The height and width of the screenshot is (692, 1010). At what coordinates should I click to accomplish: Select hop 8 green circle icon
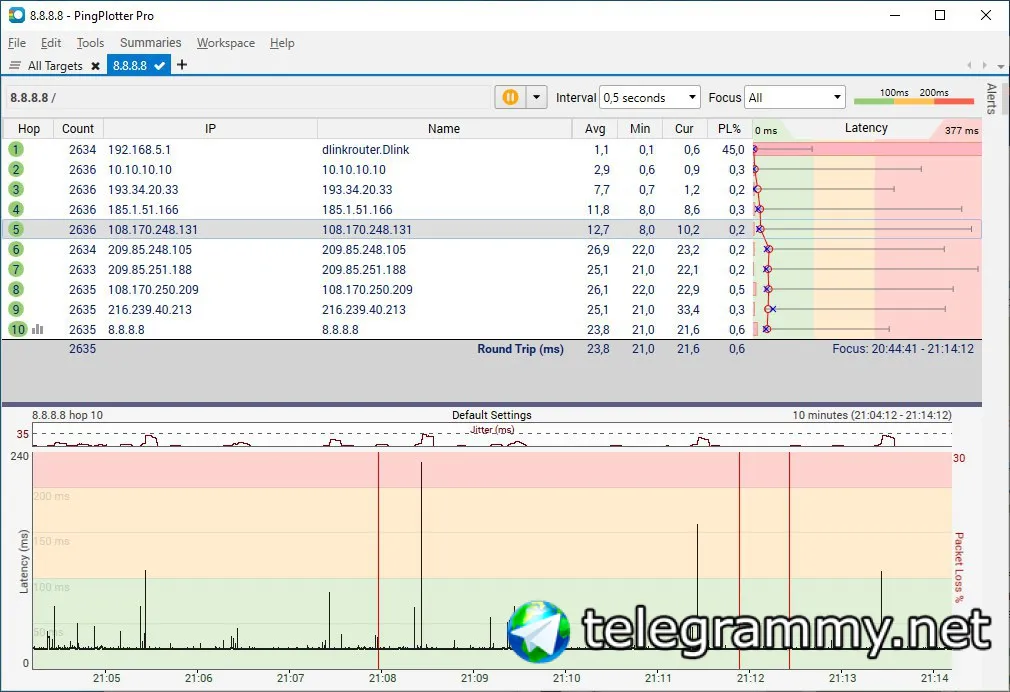coord(16,289)
